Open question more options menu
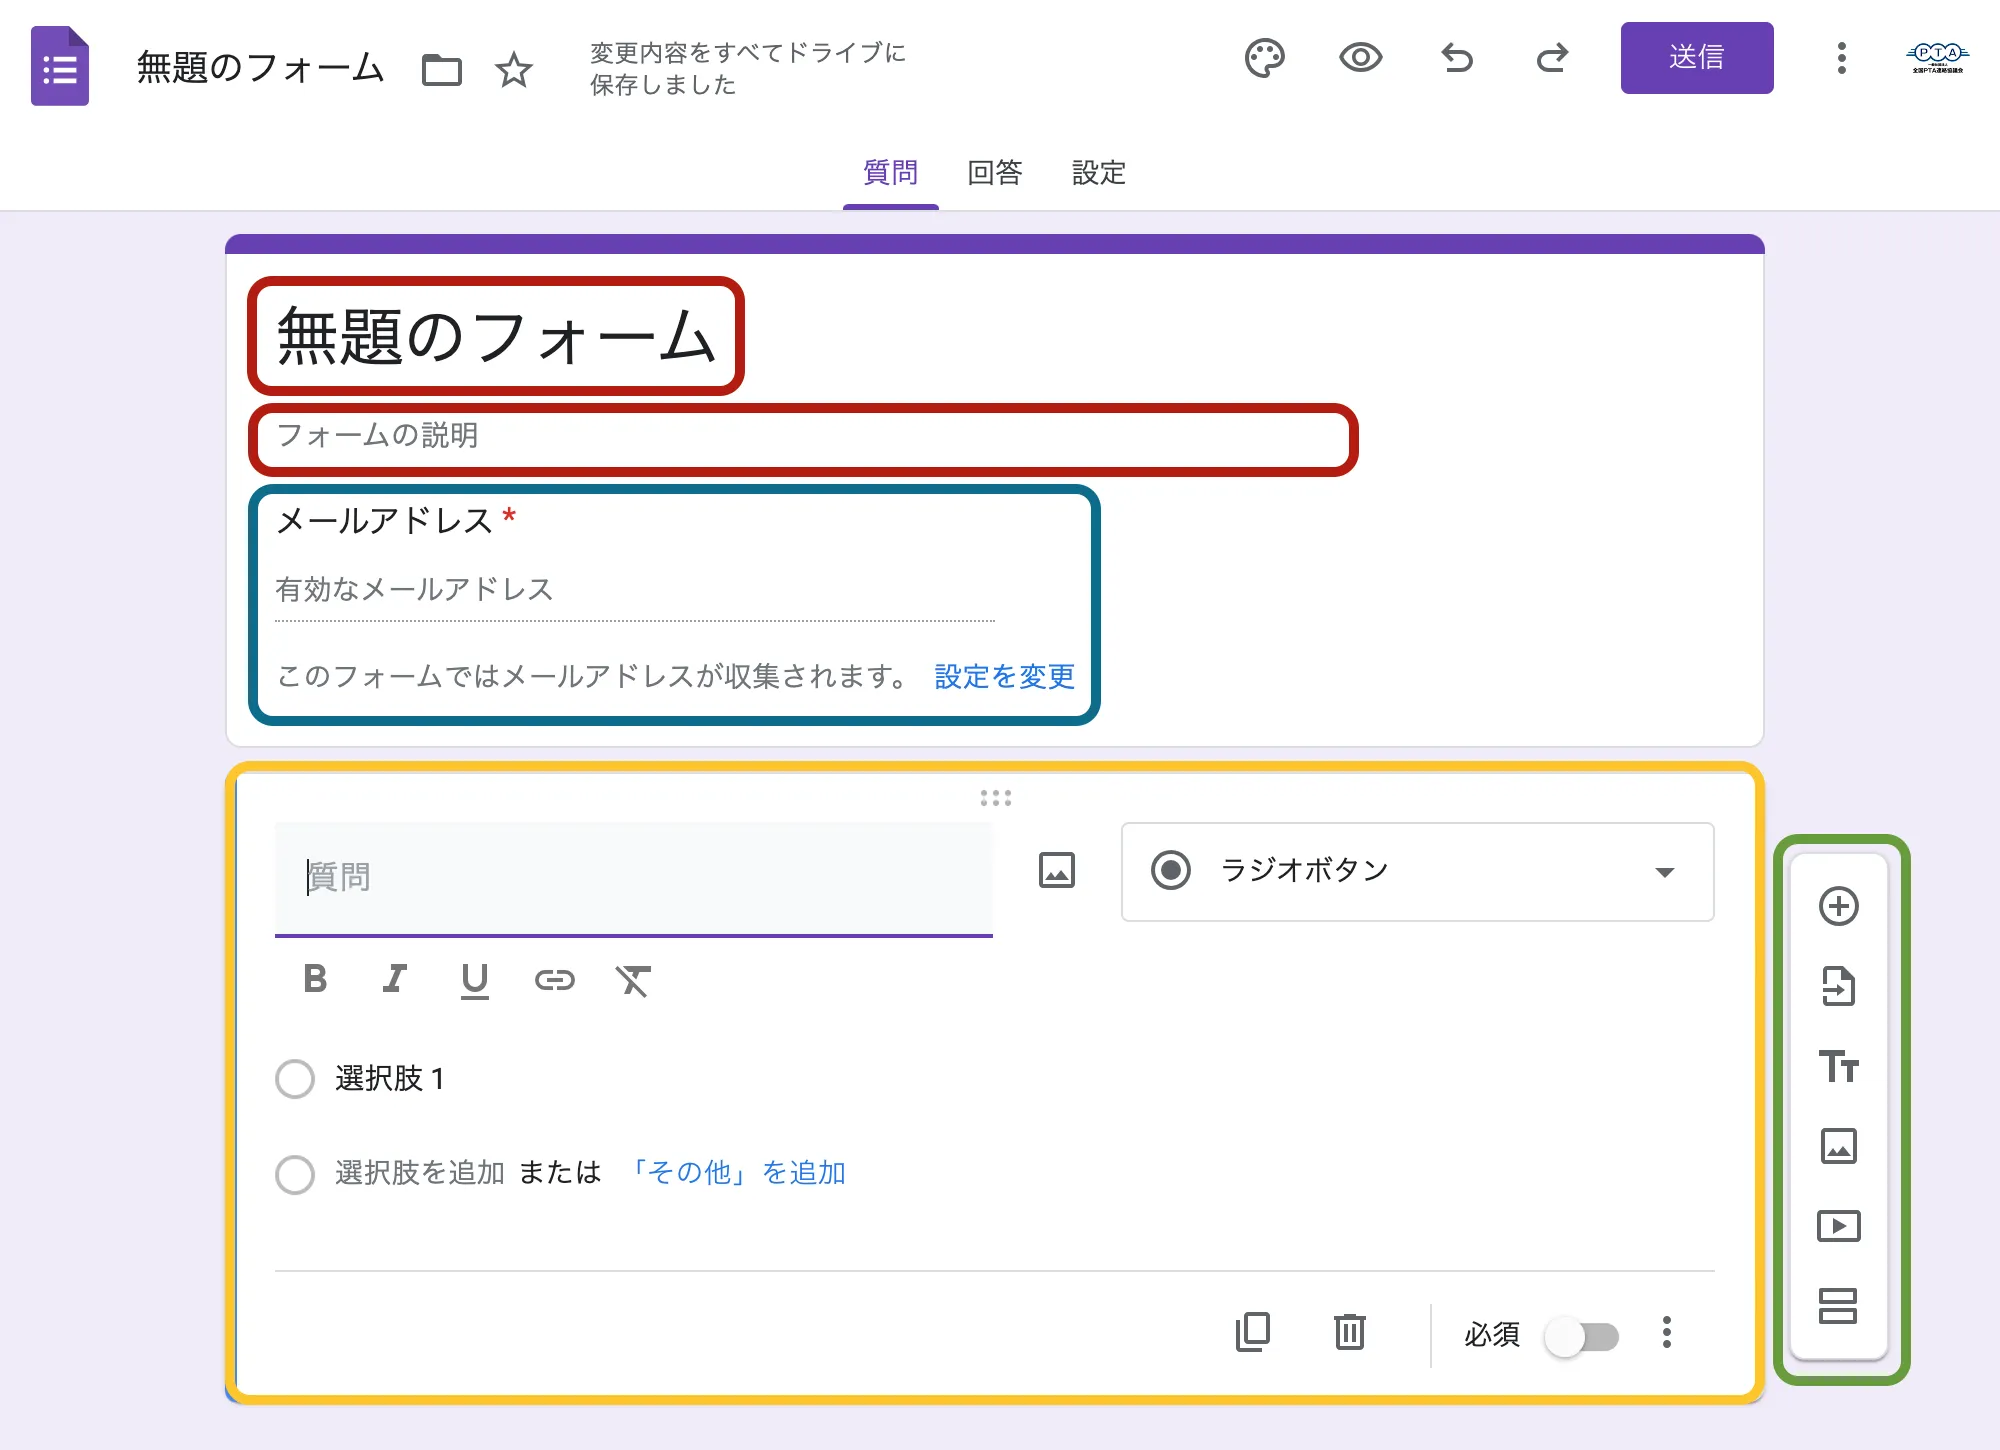Viewport: 2000px width, 1450px height. tap(1666, 1332)
